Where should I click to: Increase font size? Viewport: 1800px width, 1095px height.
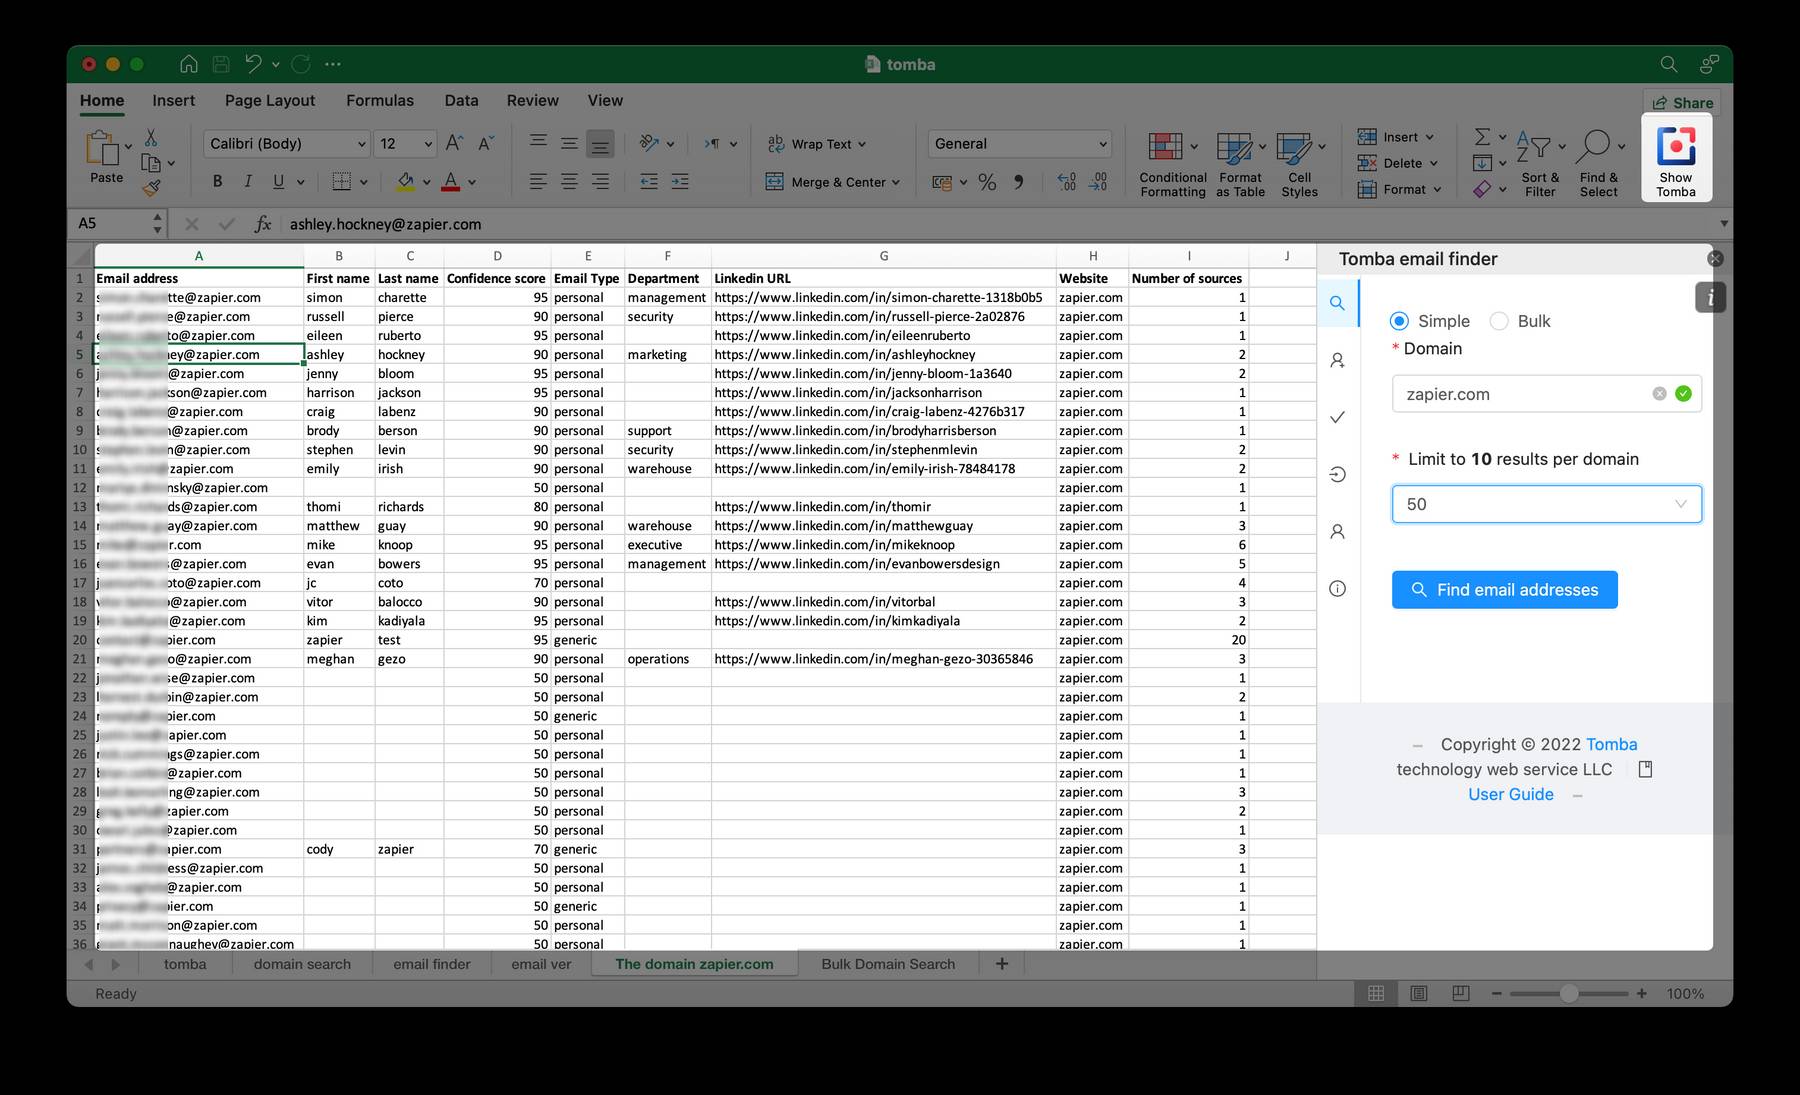click(x=454, y=143)
